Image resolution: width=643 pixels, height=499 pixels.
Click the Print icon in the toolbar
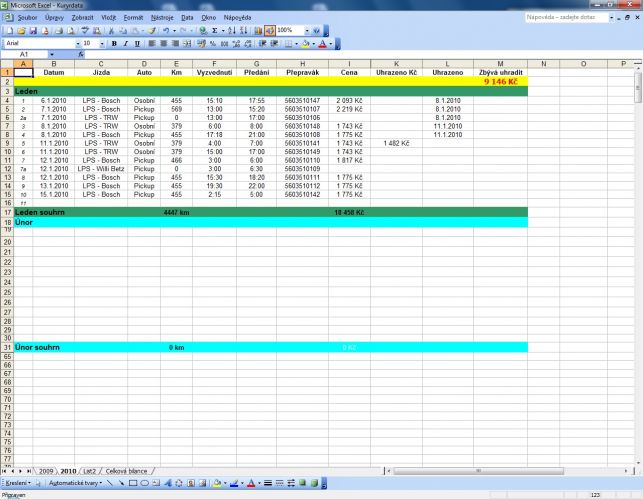point(59,31)
